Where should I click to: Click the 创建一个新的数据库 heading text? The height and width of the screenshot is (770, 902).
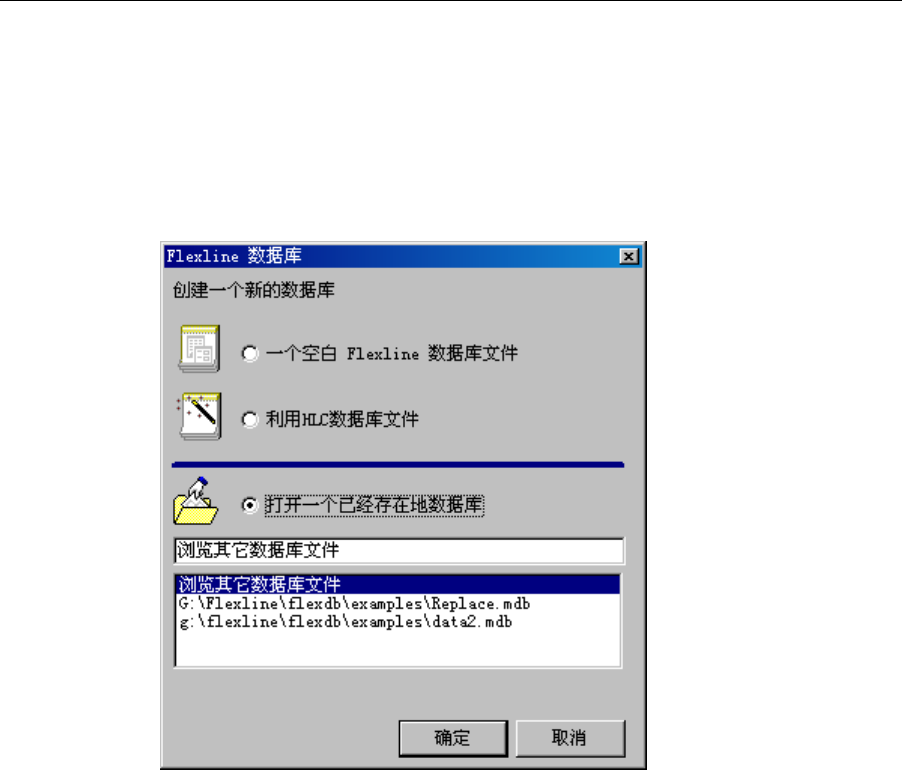pyautogui.click(x=254, y=290)
